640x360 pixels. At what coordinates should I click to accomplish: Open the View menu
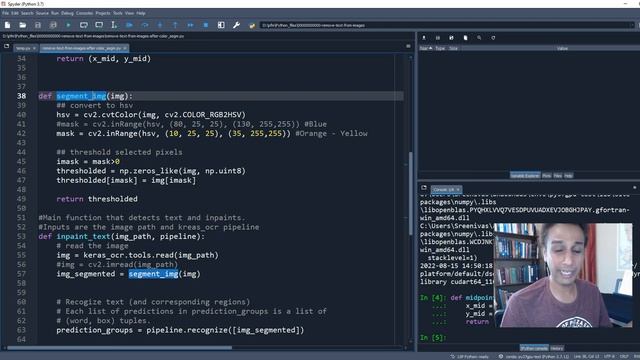click(129, 13)
